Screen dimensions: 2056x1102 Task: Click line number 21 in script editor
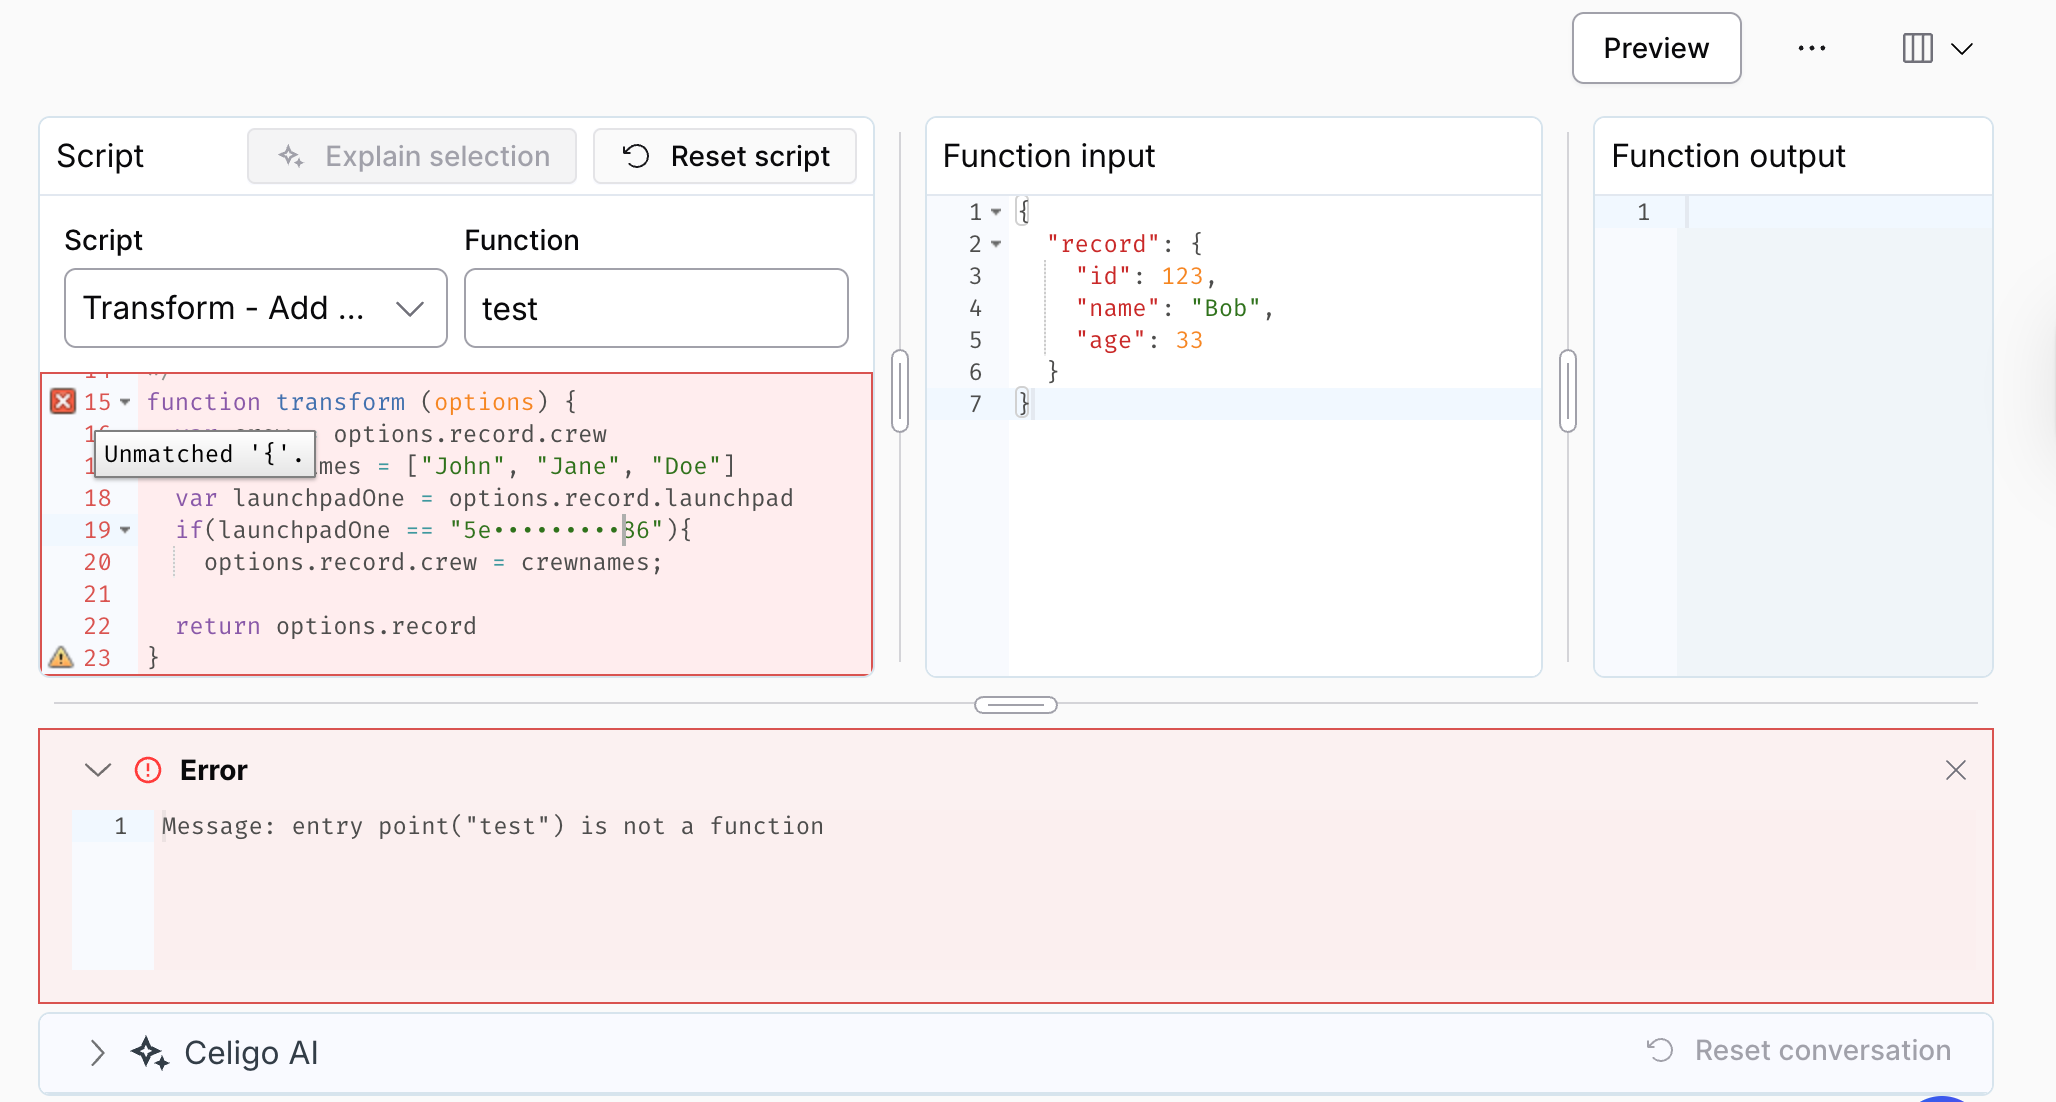(97, 594)
